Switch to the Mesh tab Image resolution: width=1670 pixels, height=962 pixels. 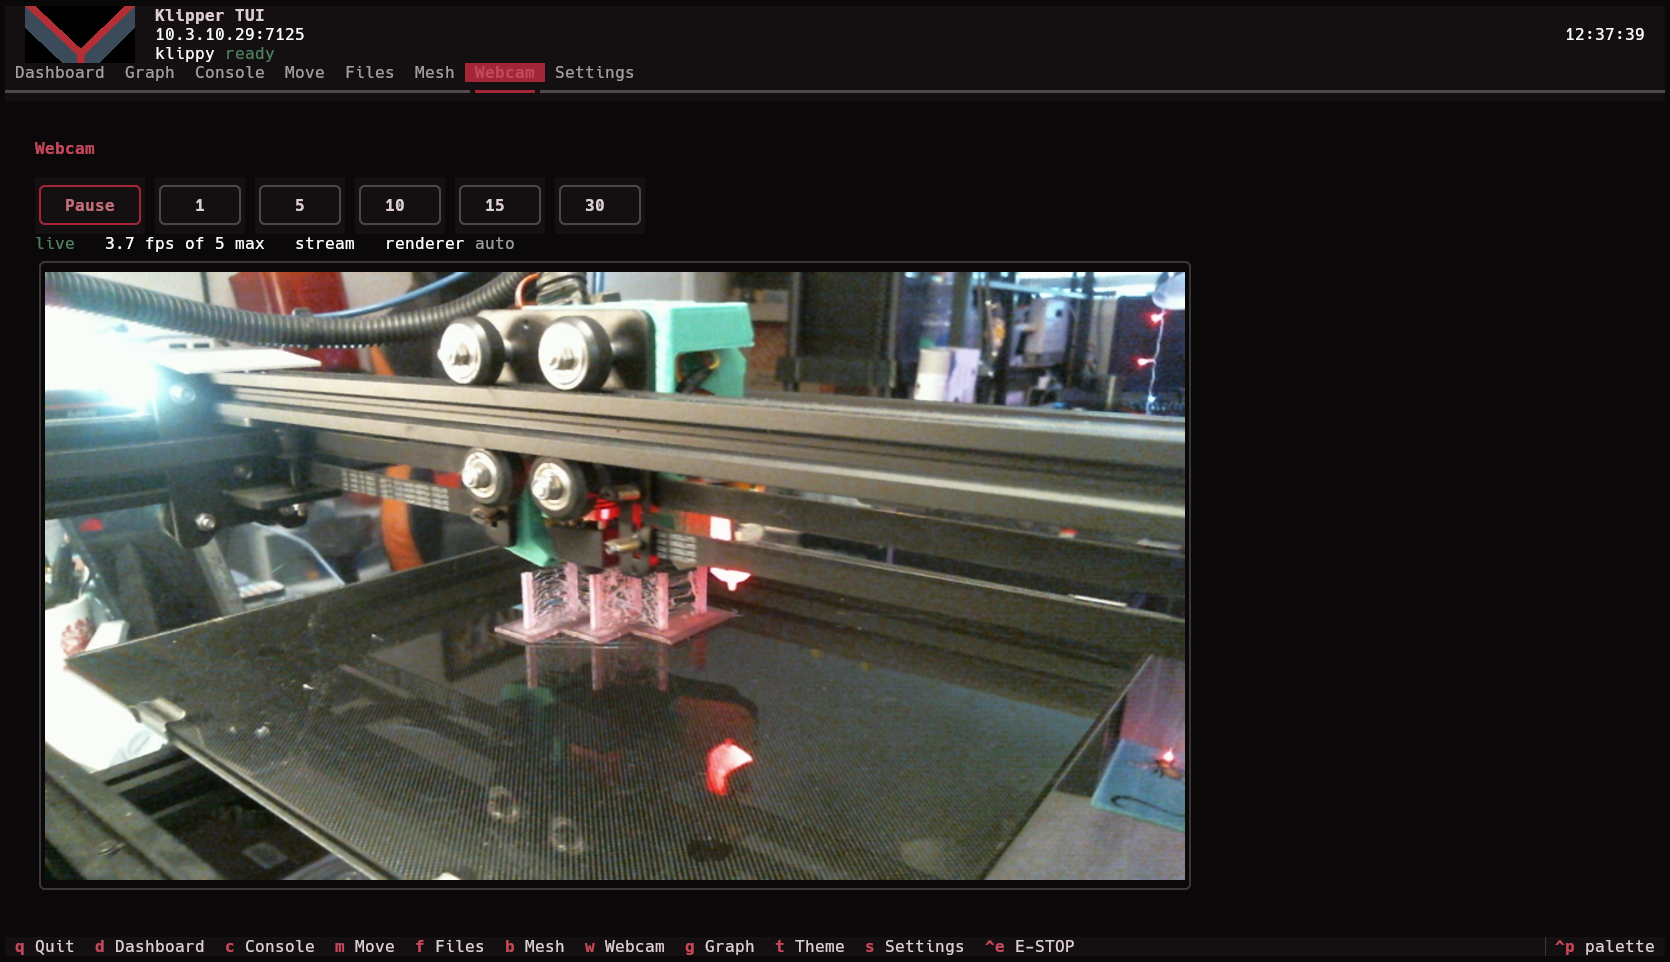click(434, 72)
